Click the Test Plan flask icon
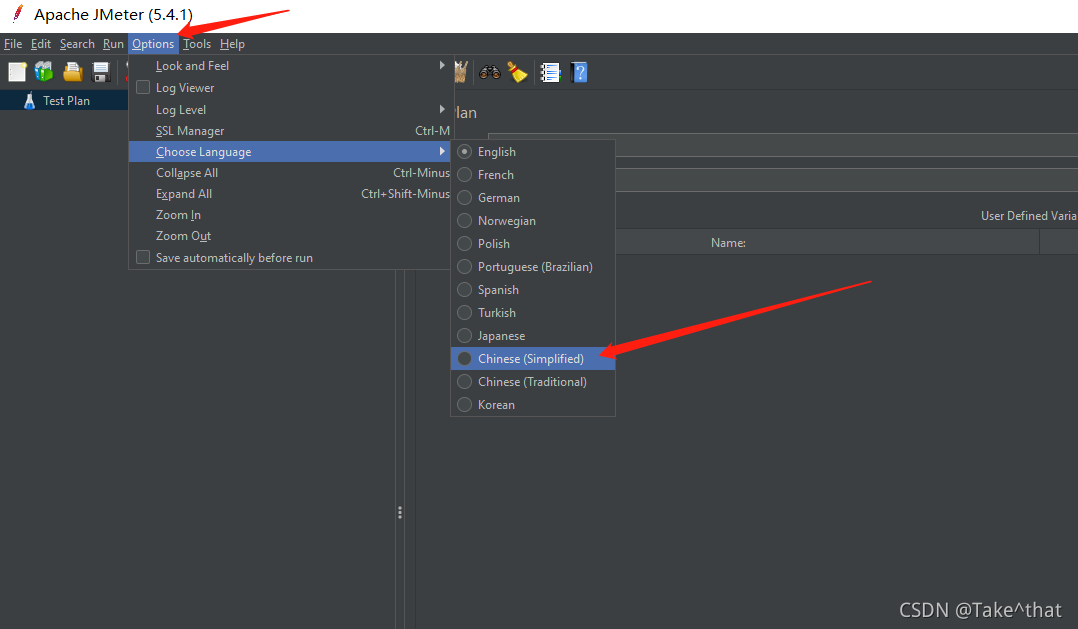The width and height of the screenshot is (1078, 629). [29, 100]
